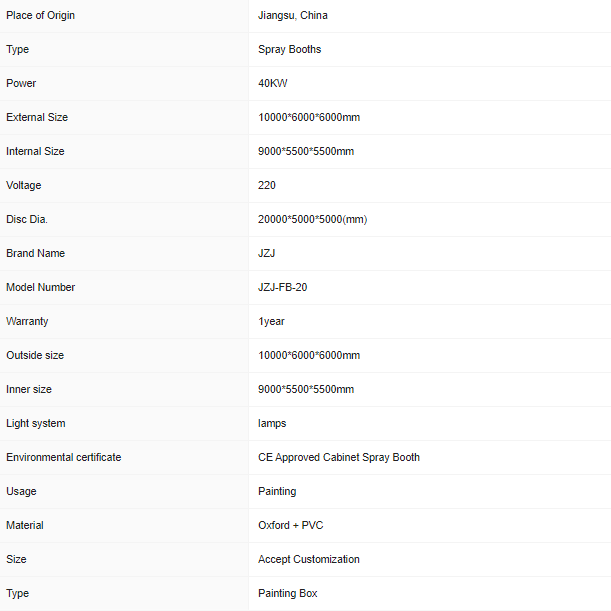Click the "Spray Booths" type value
The image size is (611, 611).
point(289,49)
